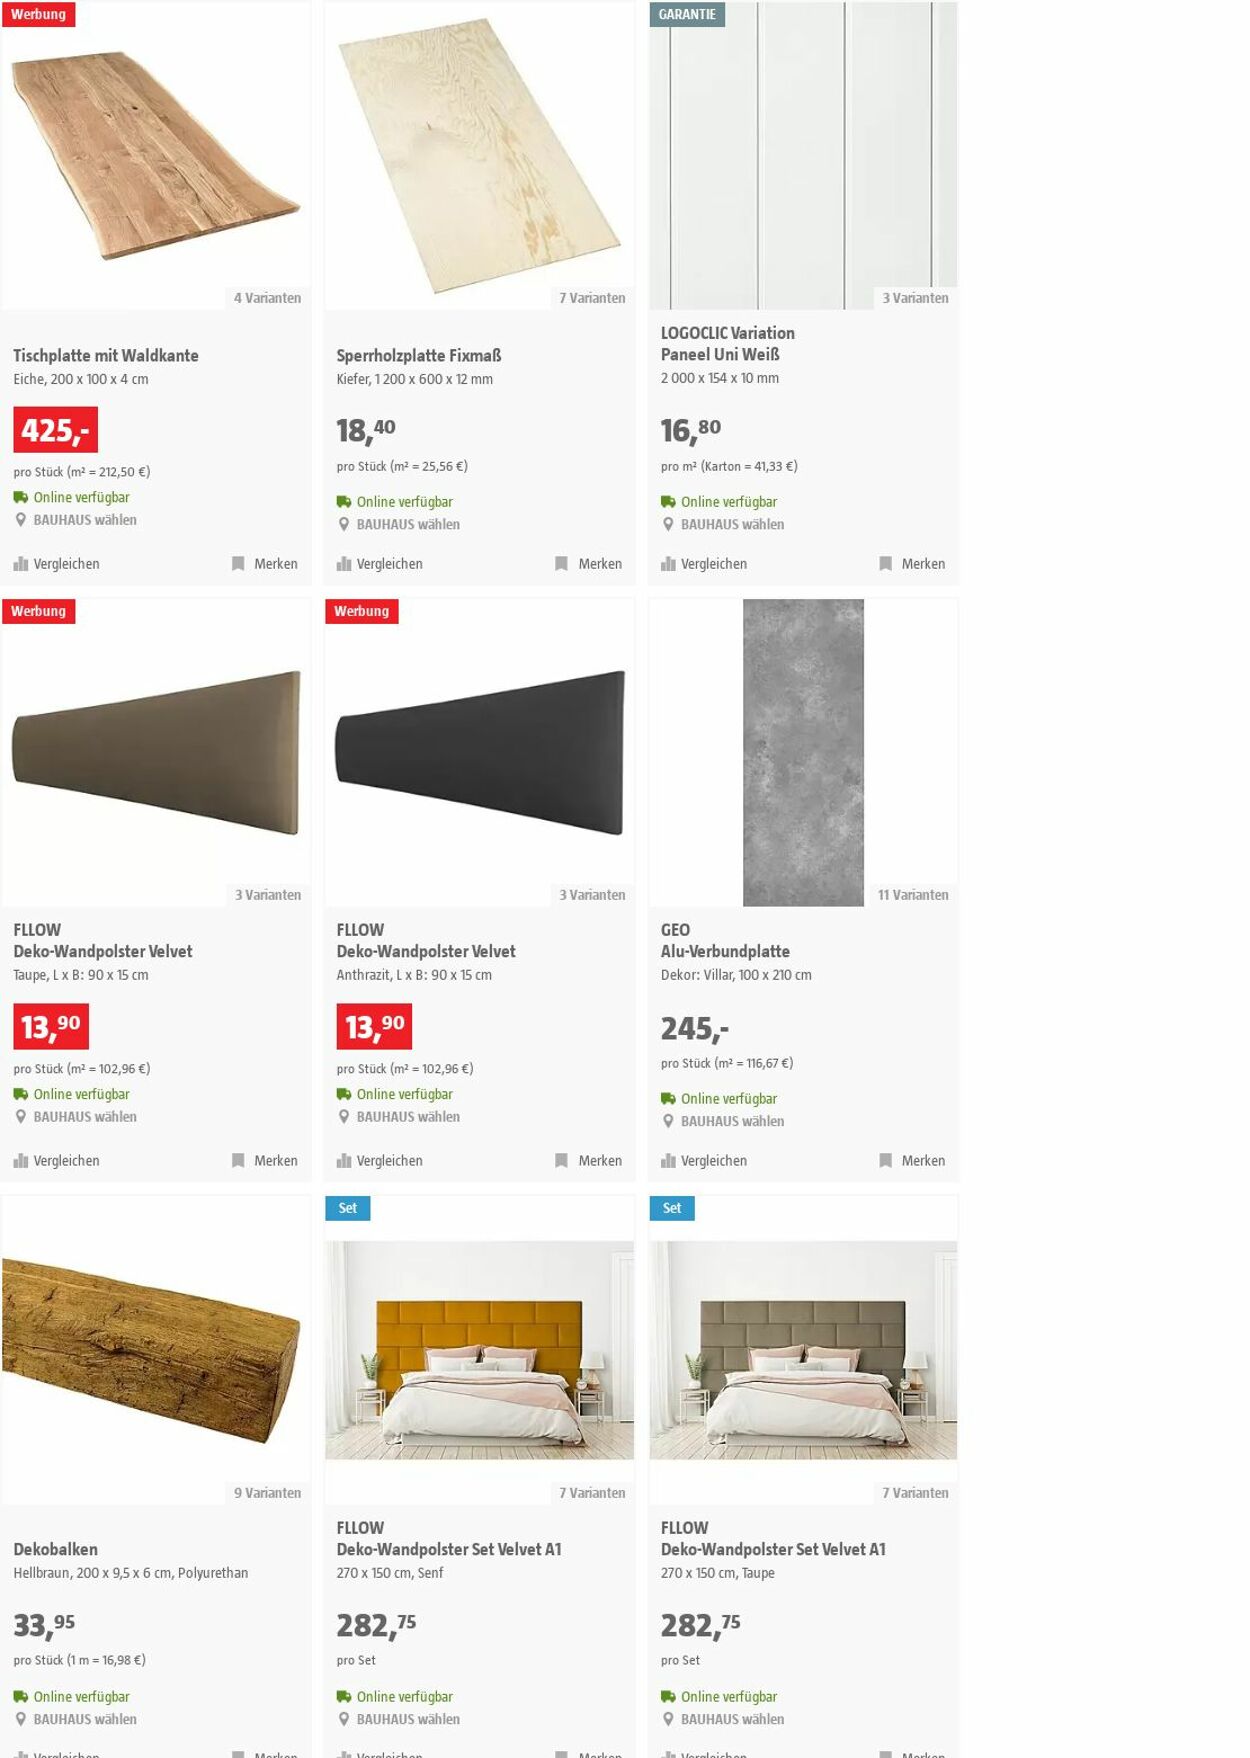
Task: Show the 9 Varianten for Dekobalken
Action: coord(267,1493)
